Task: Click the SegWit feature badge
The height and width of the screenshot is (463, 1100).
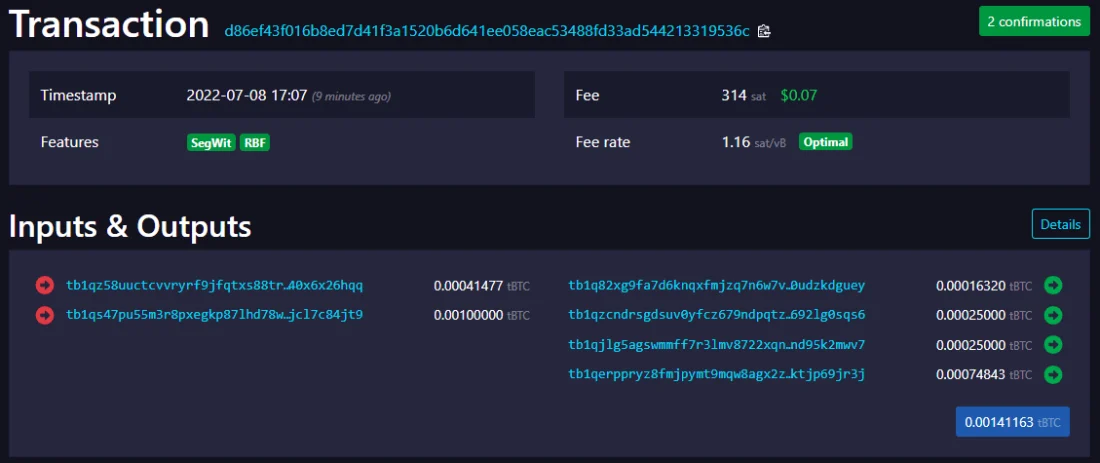Action: [x=211, y=142]
